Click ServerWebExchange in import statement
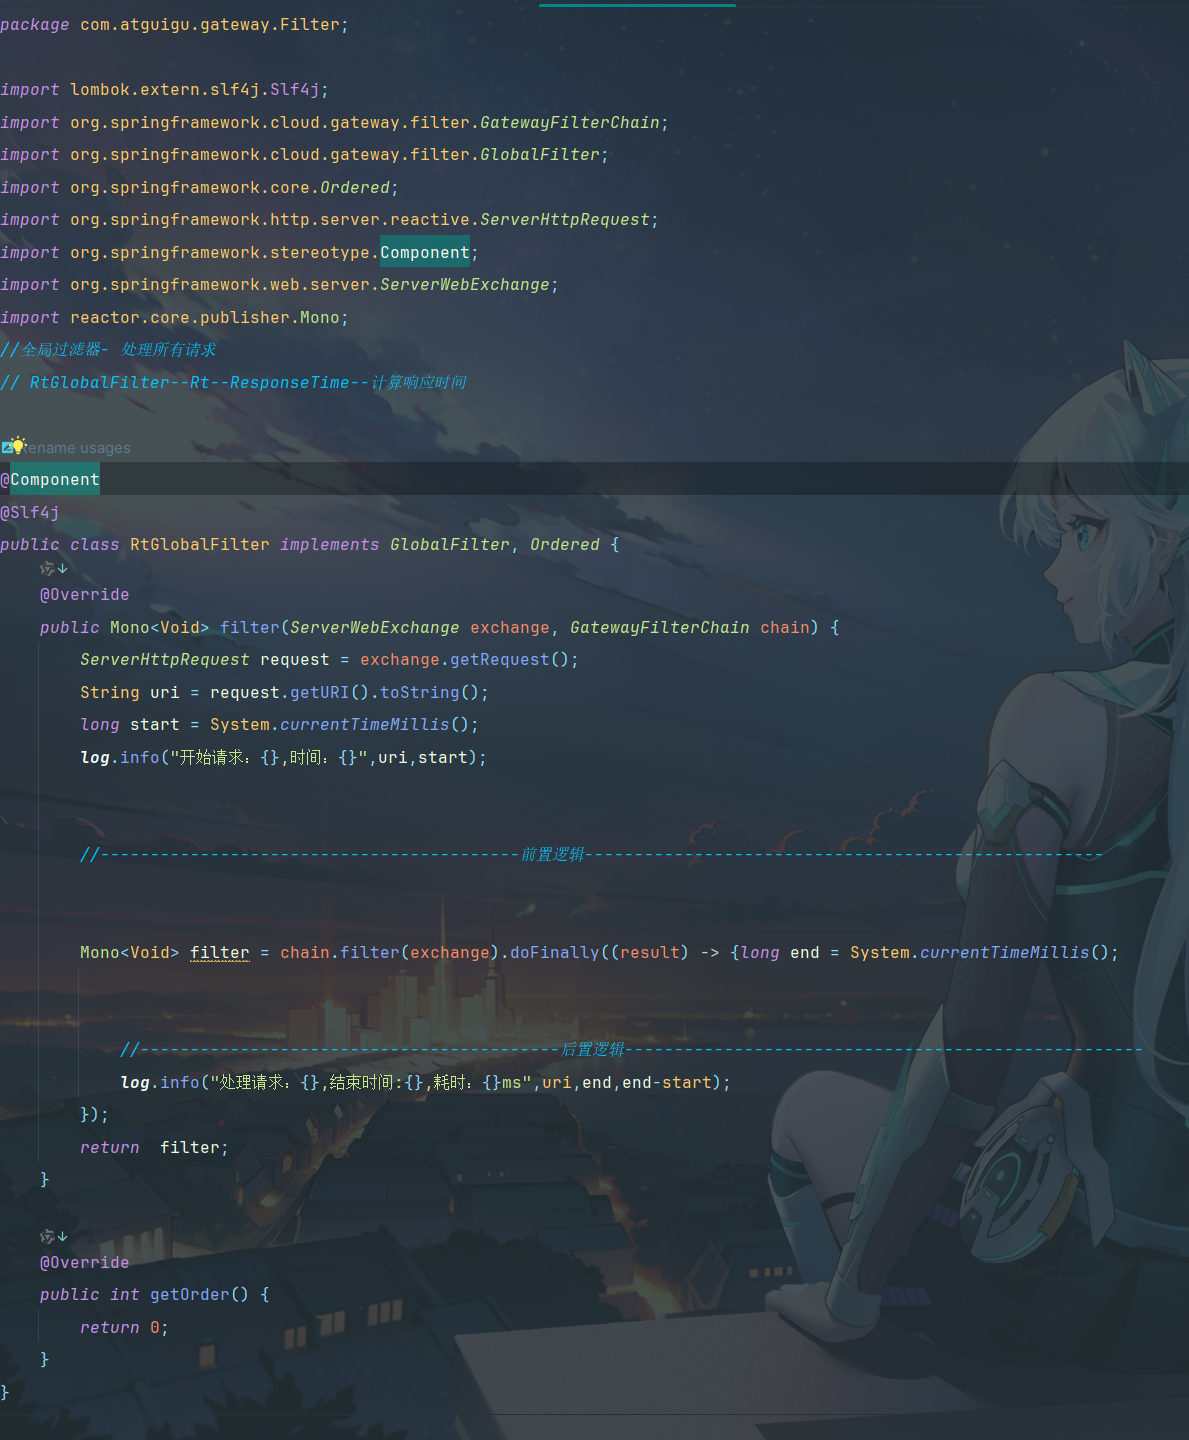This screenshot has width=1189, height=1440. click(x=465, y=285)
